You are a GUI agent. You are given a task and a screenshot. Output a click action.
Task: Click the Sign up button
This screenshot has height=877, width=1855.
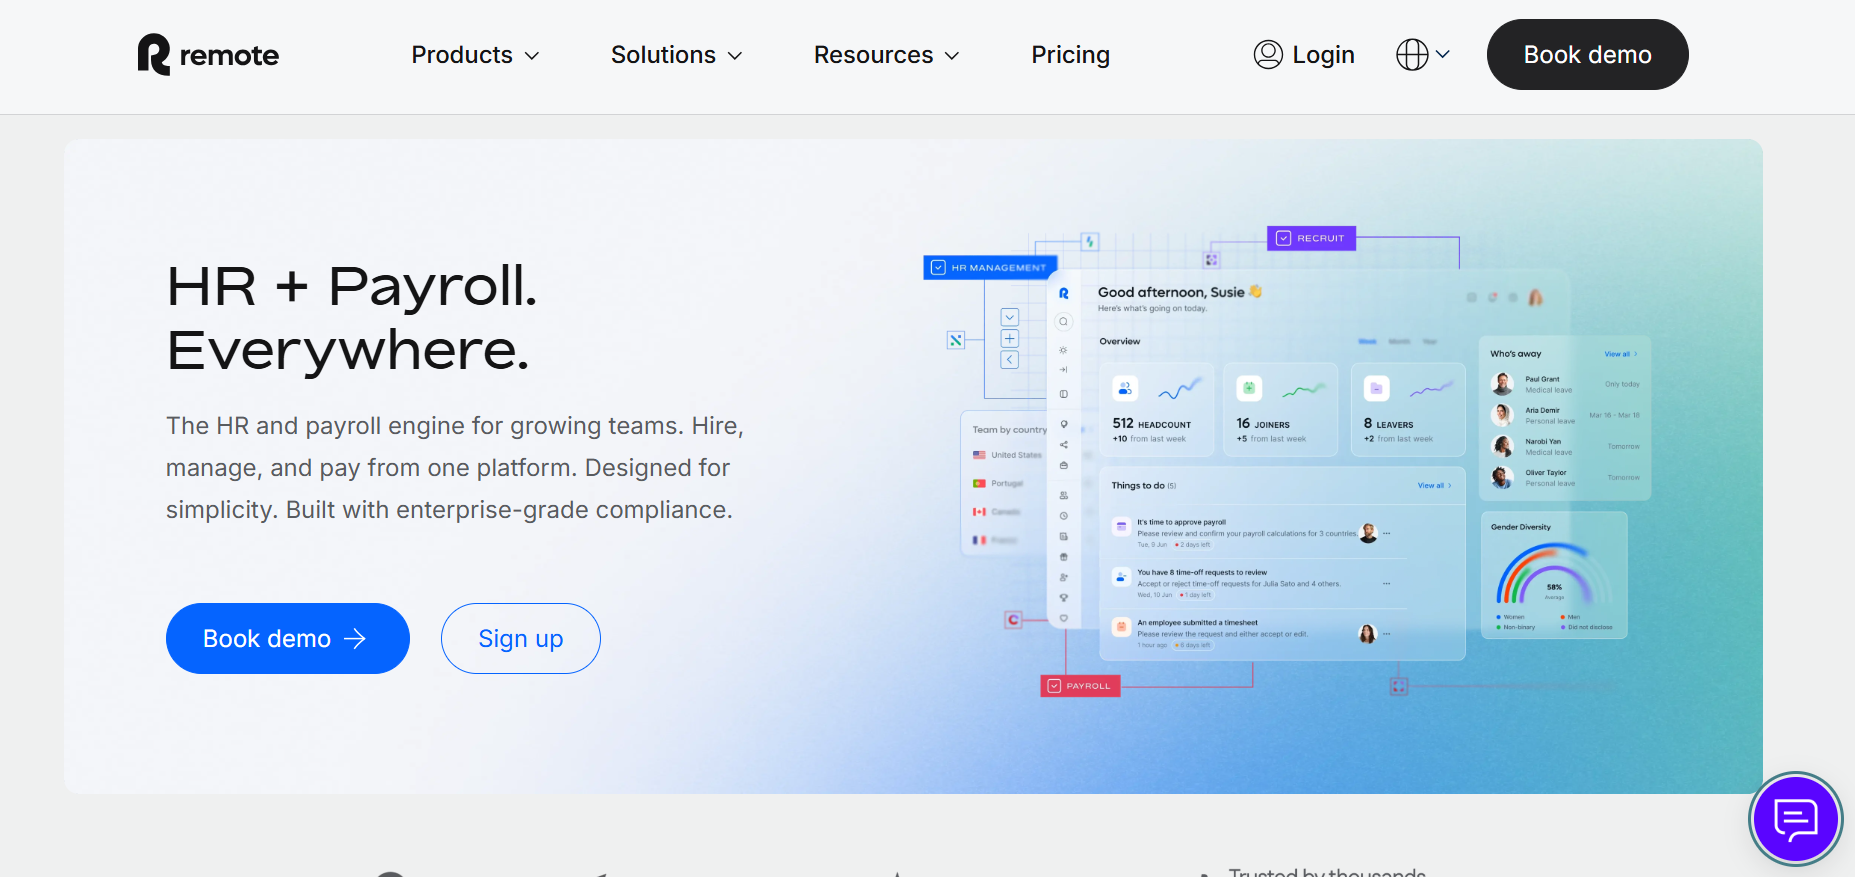[x=521, y=638]
